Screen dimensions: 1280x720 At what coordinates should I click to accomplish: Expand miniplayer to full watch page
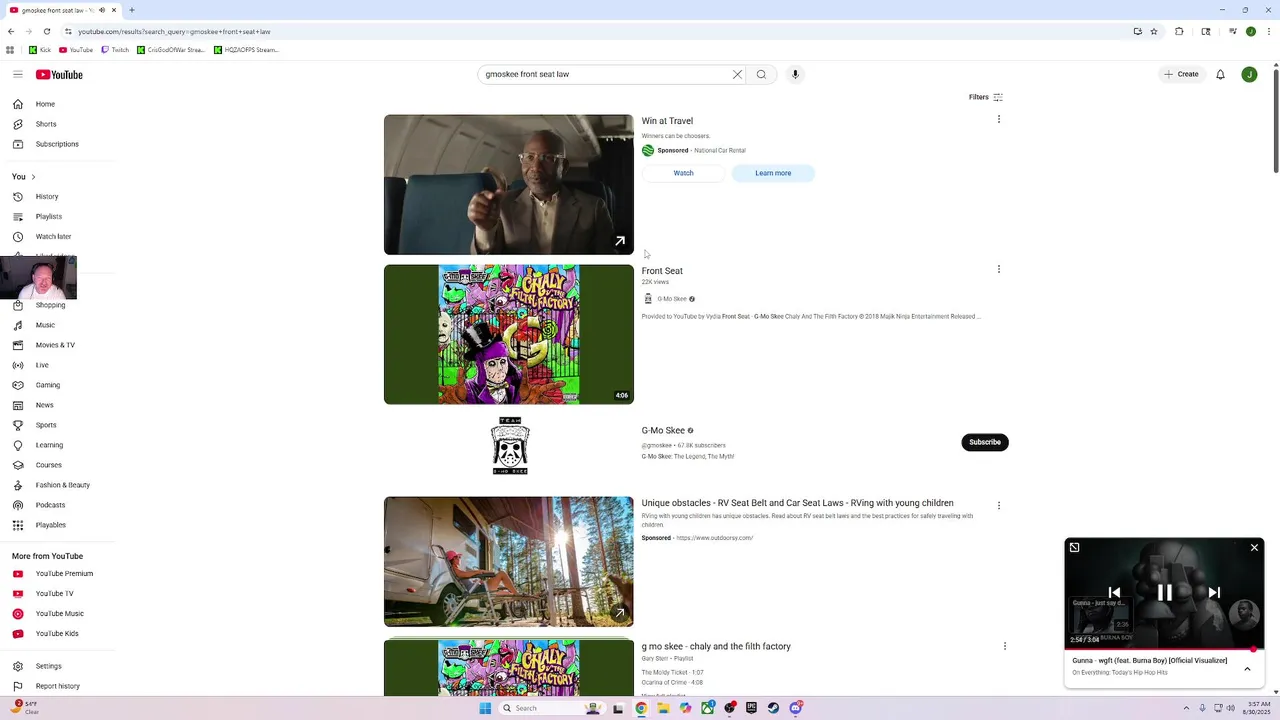(x=1074, y=547)
